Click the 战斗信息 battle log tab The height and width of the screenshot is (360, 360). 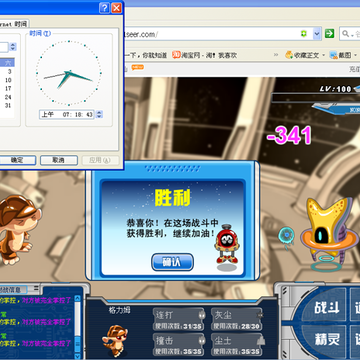12,289
